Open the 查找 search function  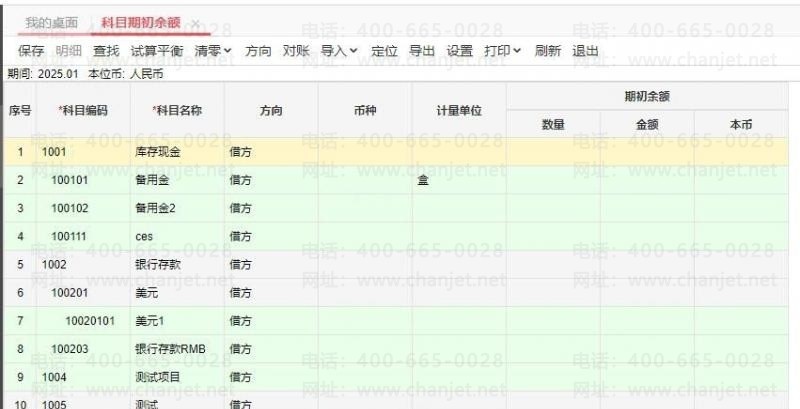[x=106, y=50]
